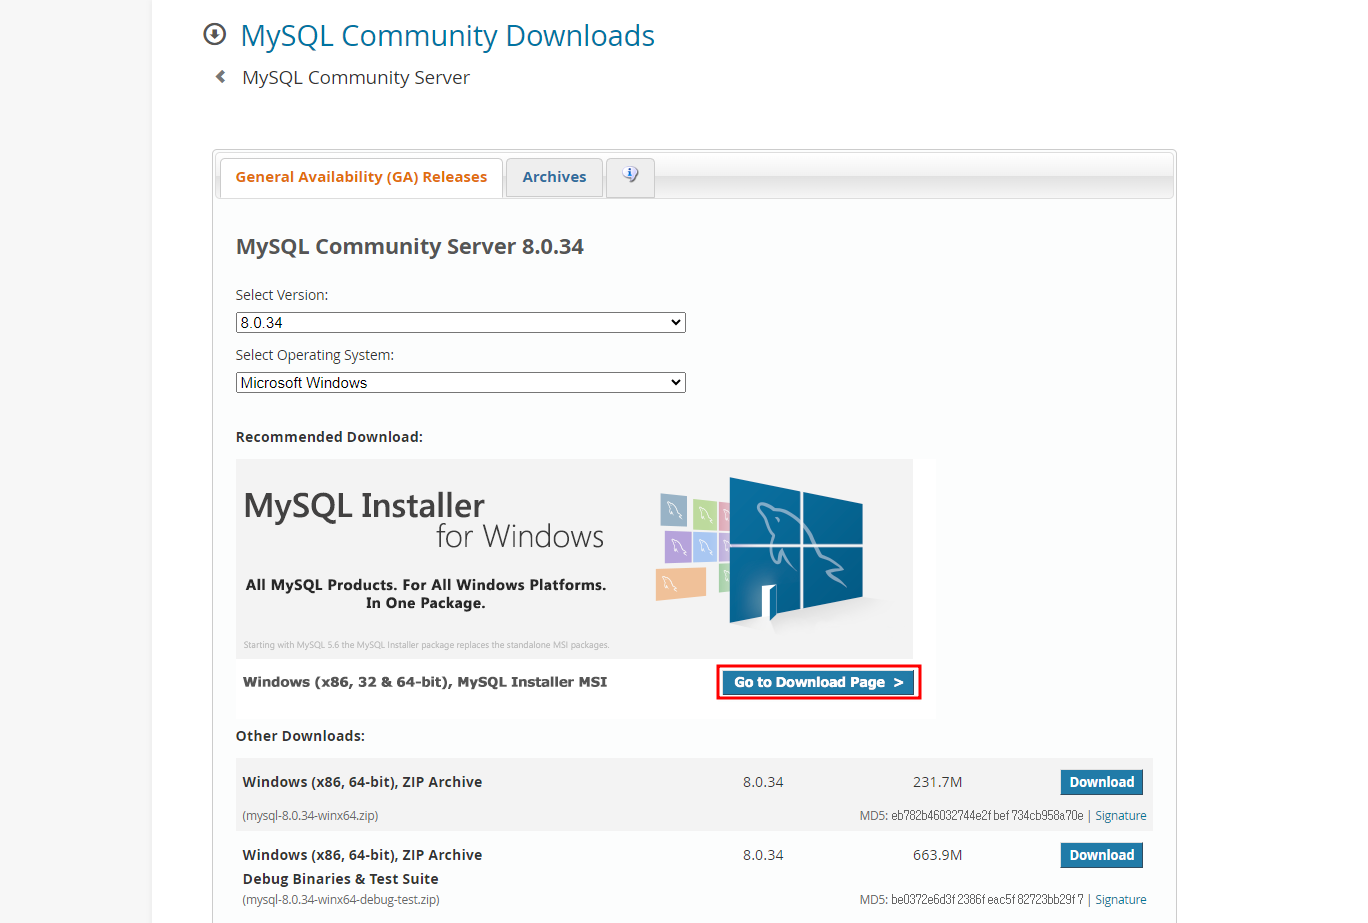The image size is (1368, 923).
Task: Click the Go to Download Page button
Action: pos(818,682)
